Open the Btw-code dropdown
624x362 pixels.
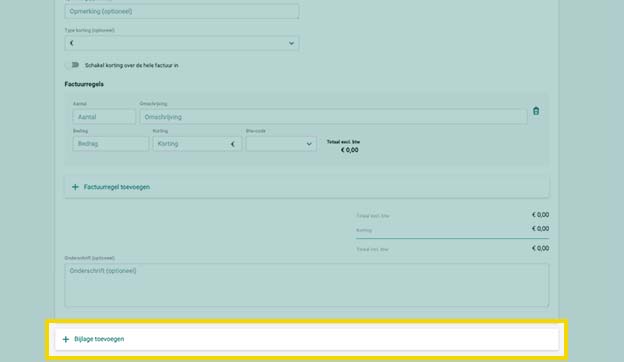(281, 144)
